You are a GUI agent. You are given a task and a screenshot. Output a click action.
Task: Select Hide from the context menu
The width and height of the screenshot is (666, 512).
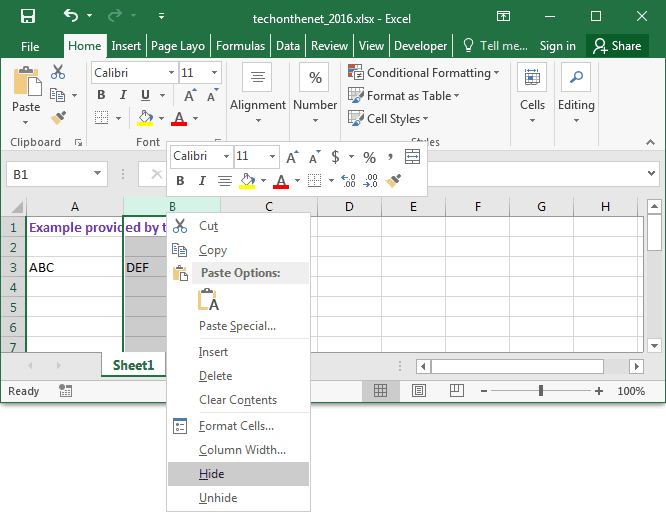point(211,474)
